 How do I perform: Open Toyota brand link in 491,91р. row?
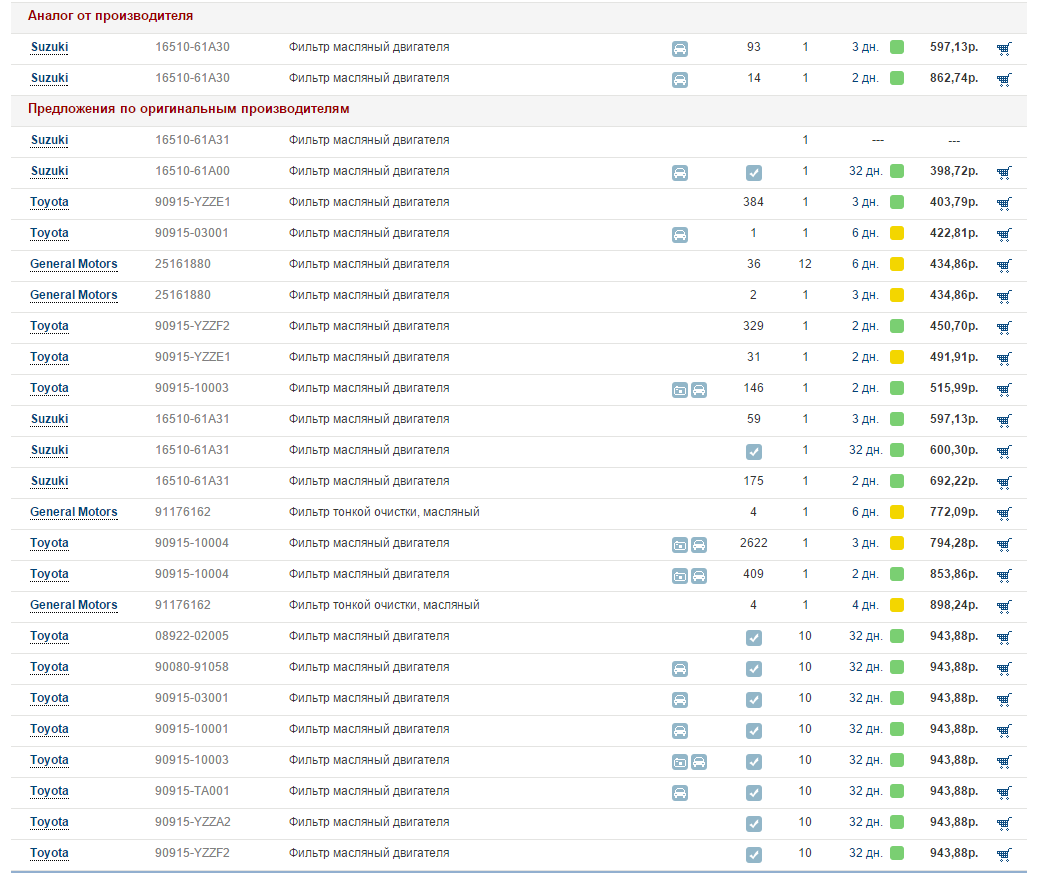pos(49,357)
